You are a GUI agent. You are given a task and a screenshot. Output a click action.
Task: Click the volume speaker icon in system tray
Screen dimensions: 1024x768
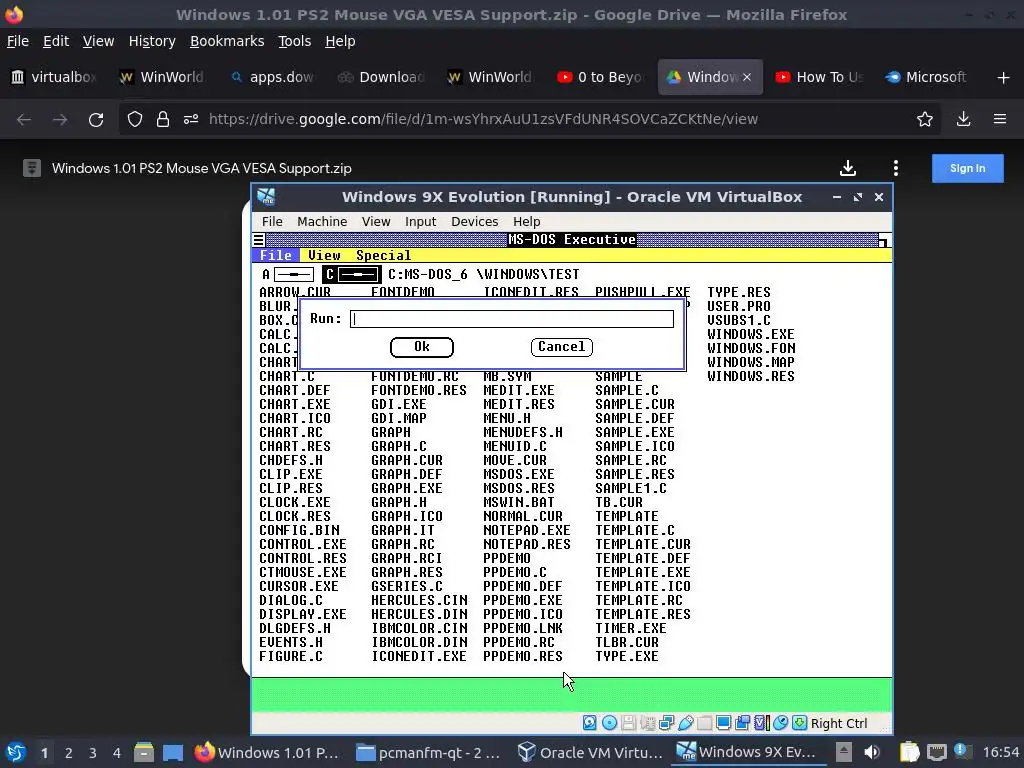pyautogui.click(x=872, y=752)
